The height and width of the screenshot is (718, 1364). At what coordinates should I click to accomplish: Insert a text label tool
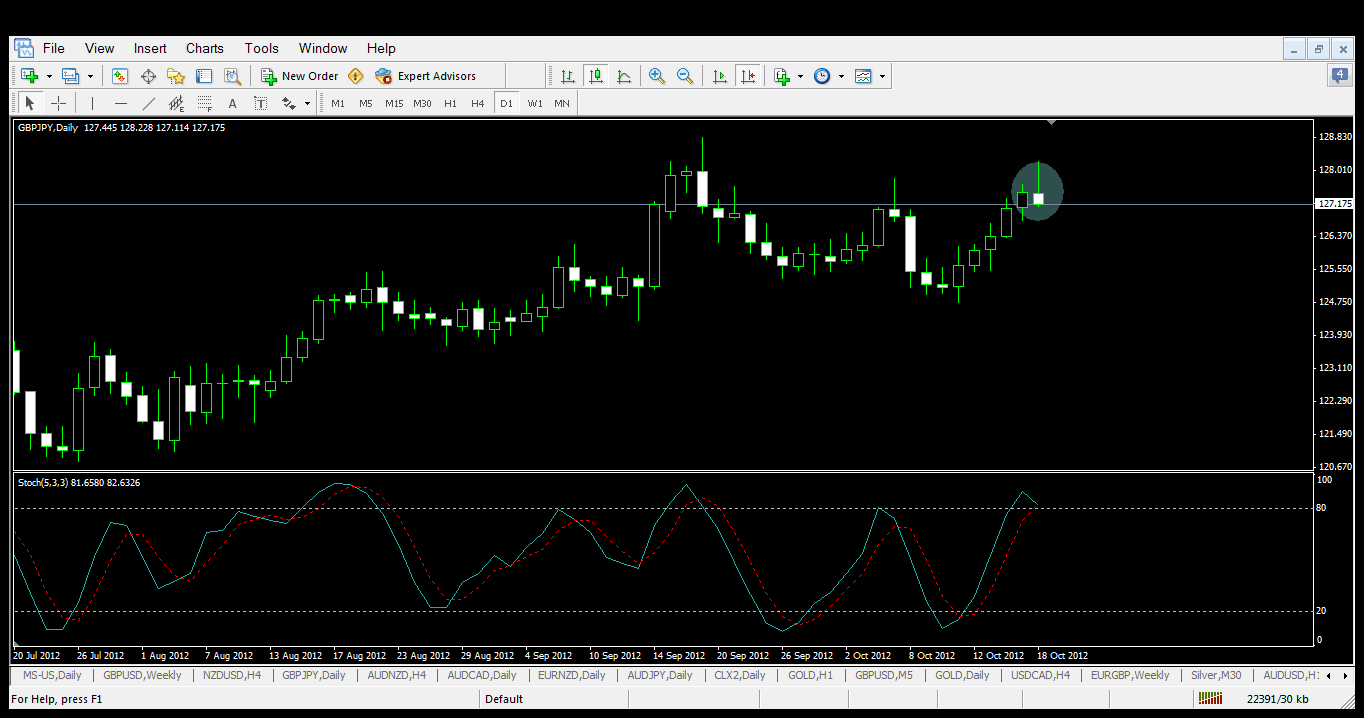(x=261, y=103)
